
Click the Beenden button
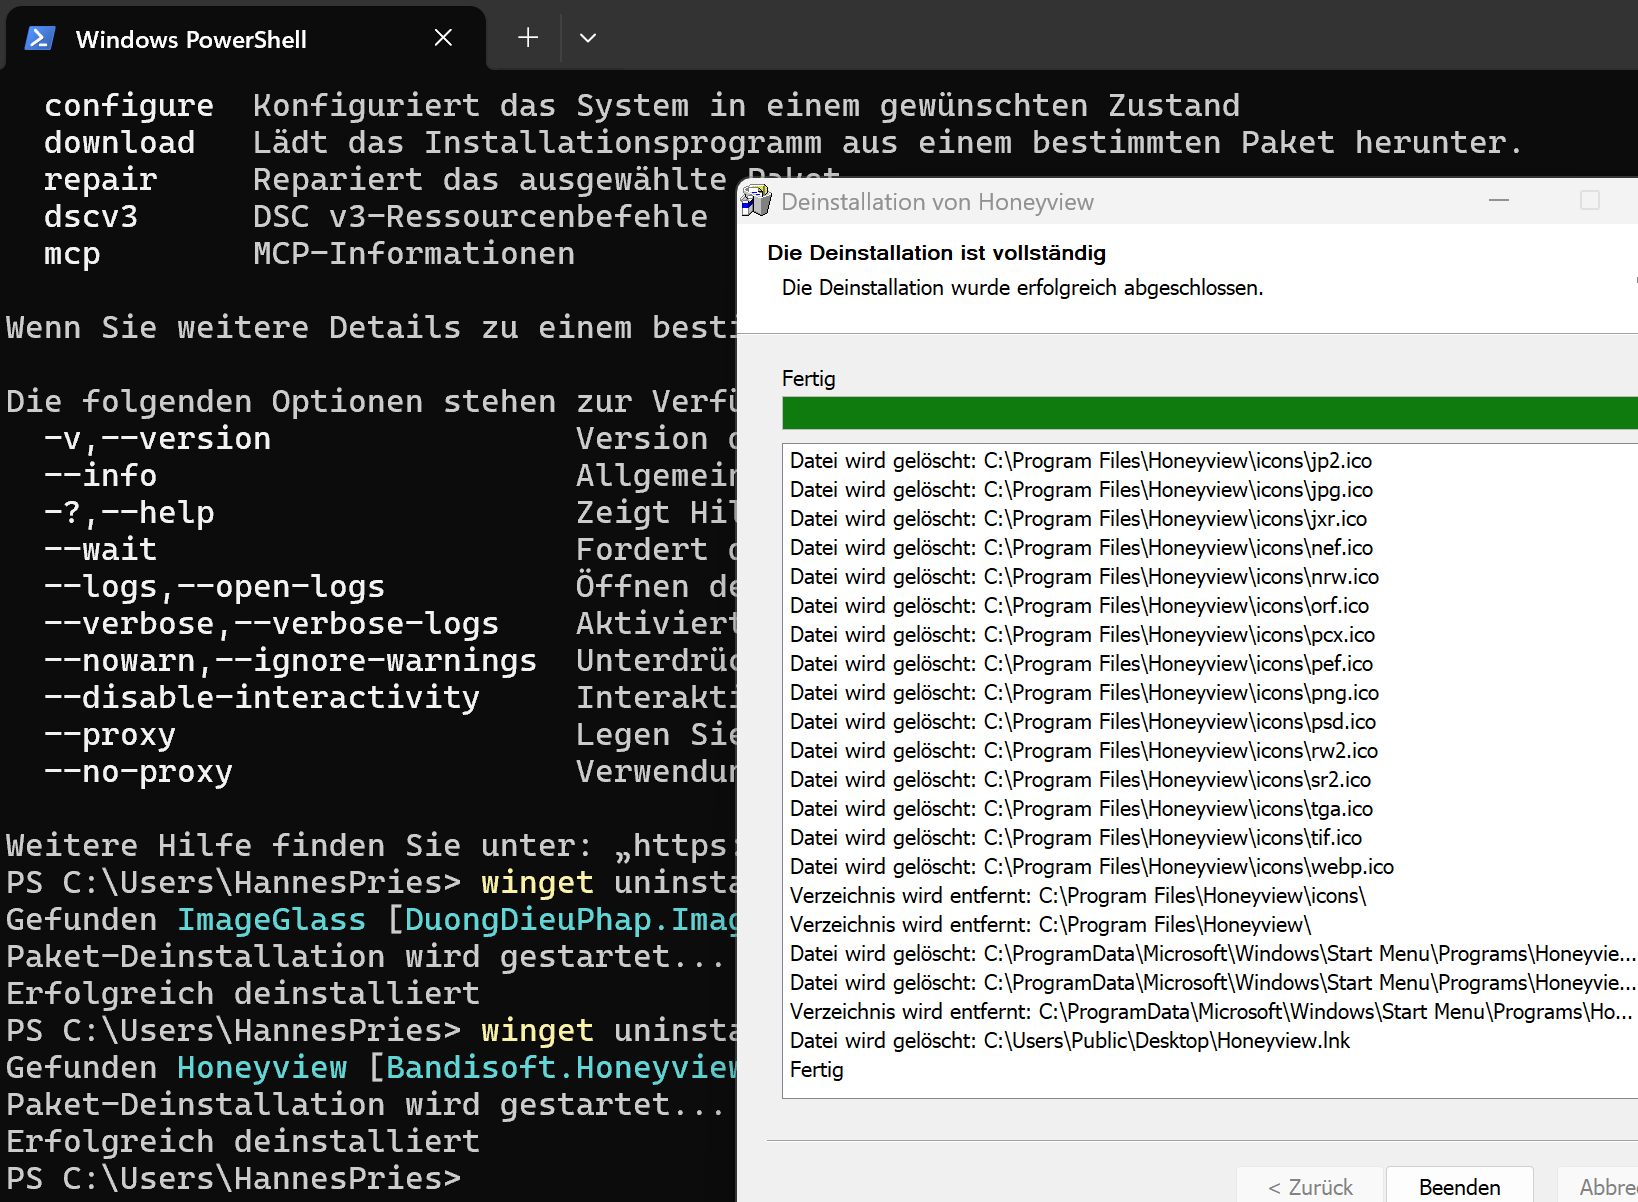click(1459, 1187)
